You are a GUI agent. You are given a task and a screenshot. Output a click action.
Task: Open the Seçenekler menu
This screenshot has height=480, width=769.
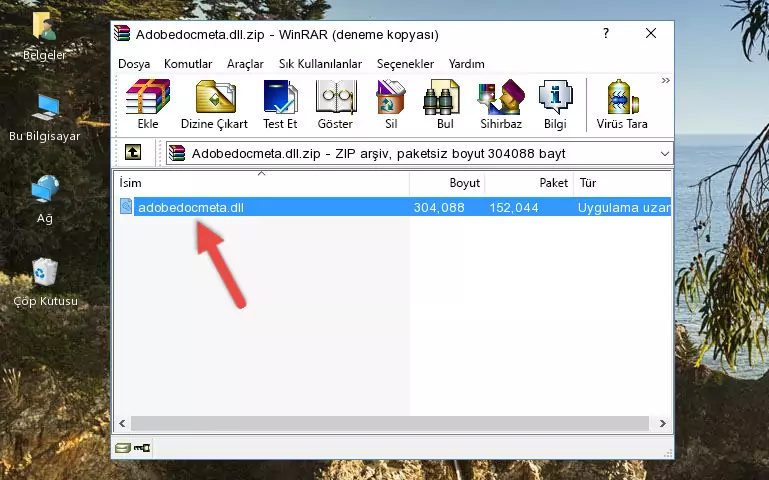[x=405, y=64]
